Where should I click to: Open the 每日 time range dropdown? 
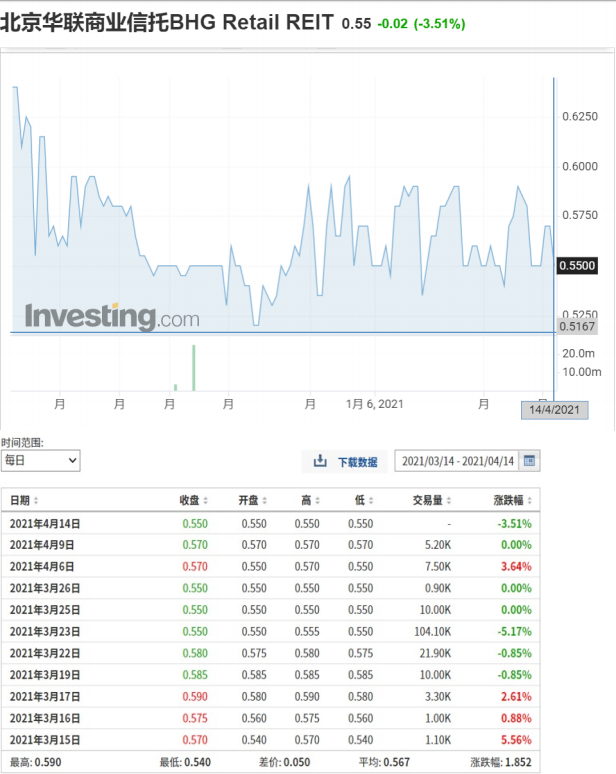click(40, 461)
